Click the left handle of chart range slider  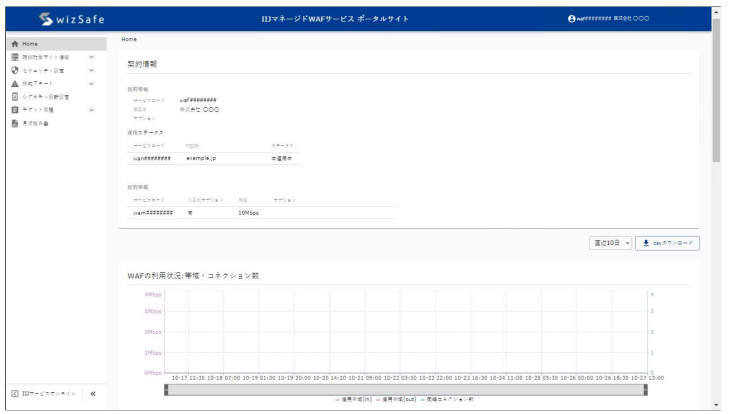(x=166, y=389)
